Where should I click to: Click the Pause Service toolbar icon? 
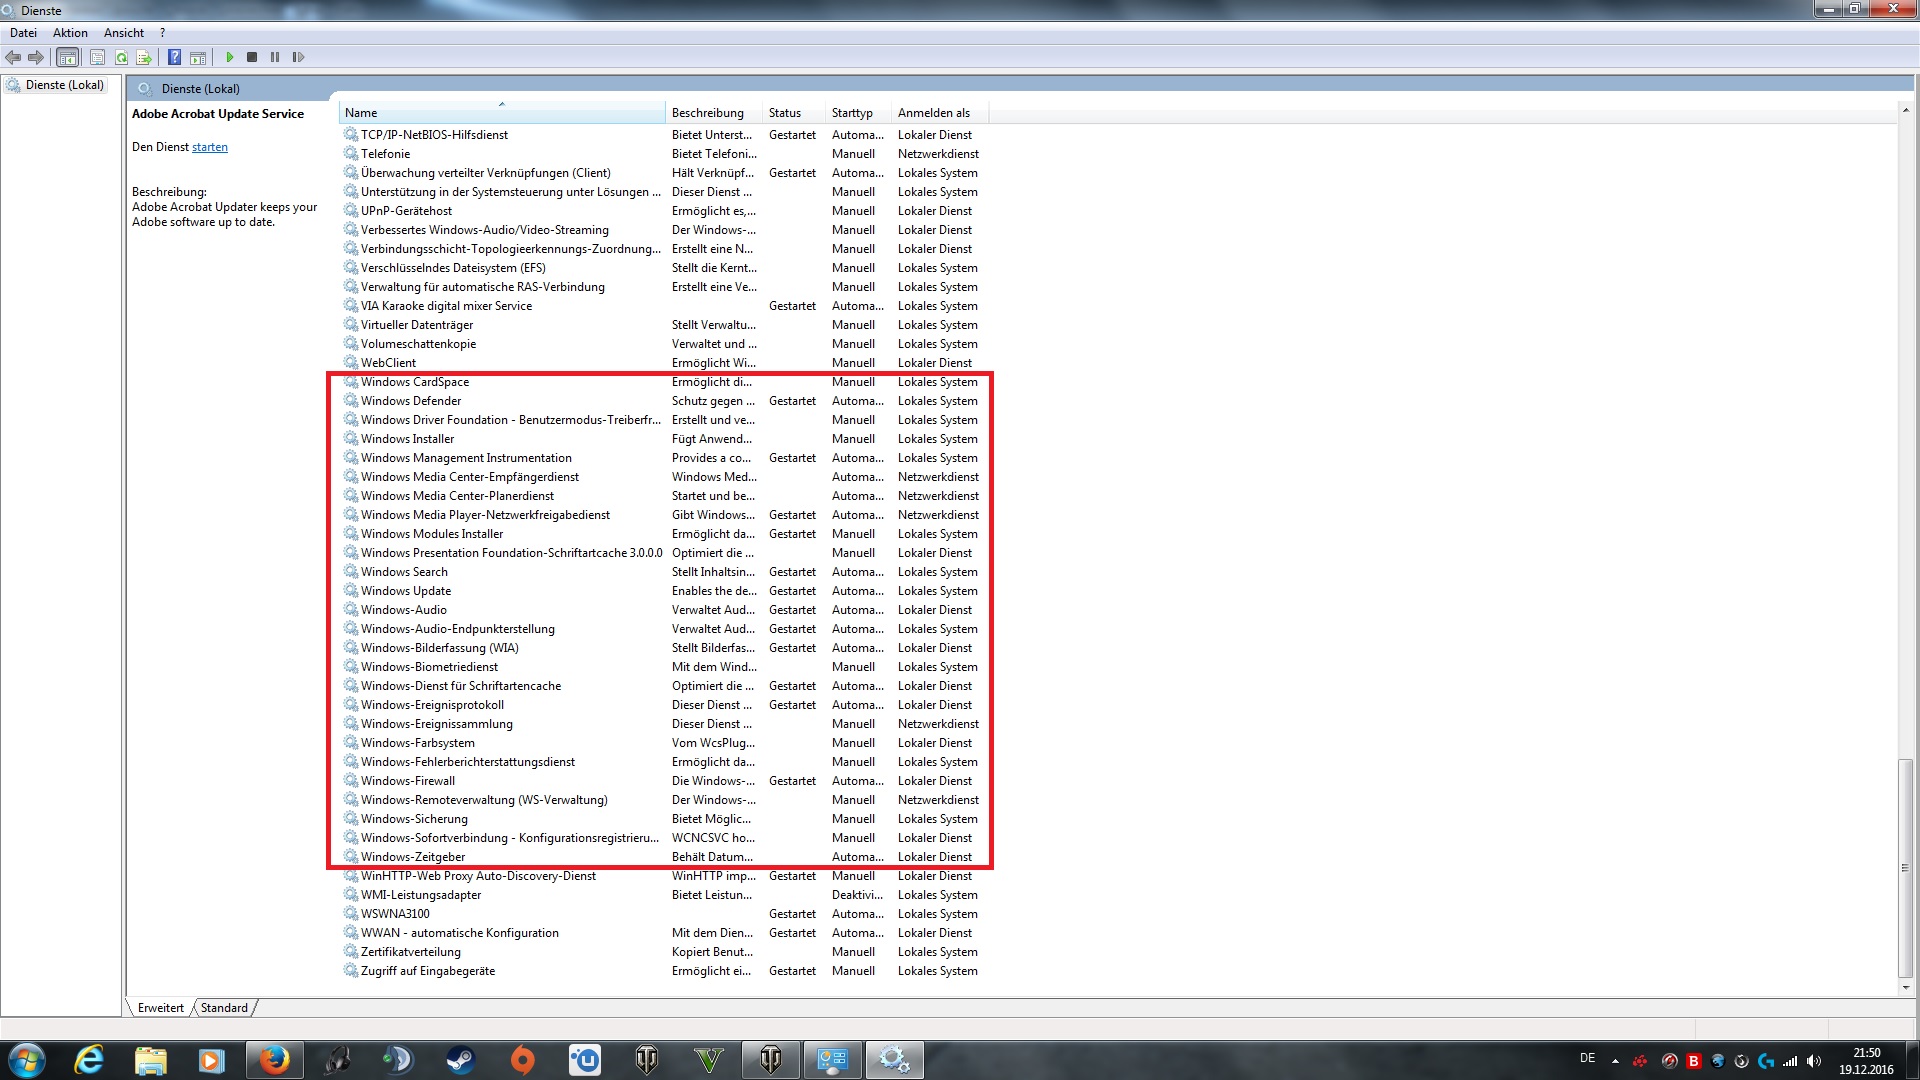coord(275,58)
